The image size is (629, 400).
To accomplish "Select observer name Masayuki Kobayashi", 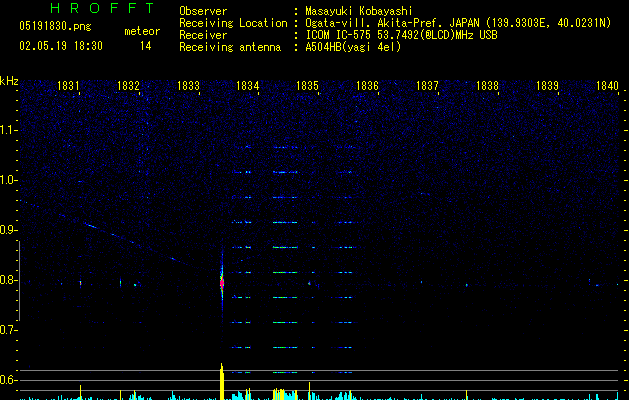I will [359, 11].
